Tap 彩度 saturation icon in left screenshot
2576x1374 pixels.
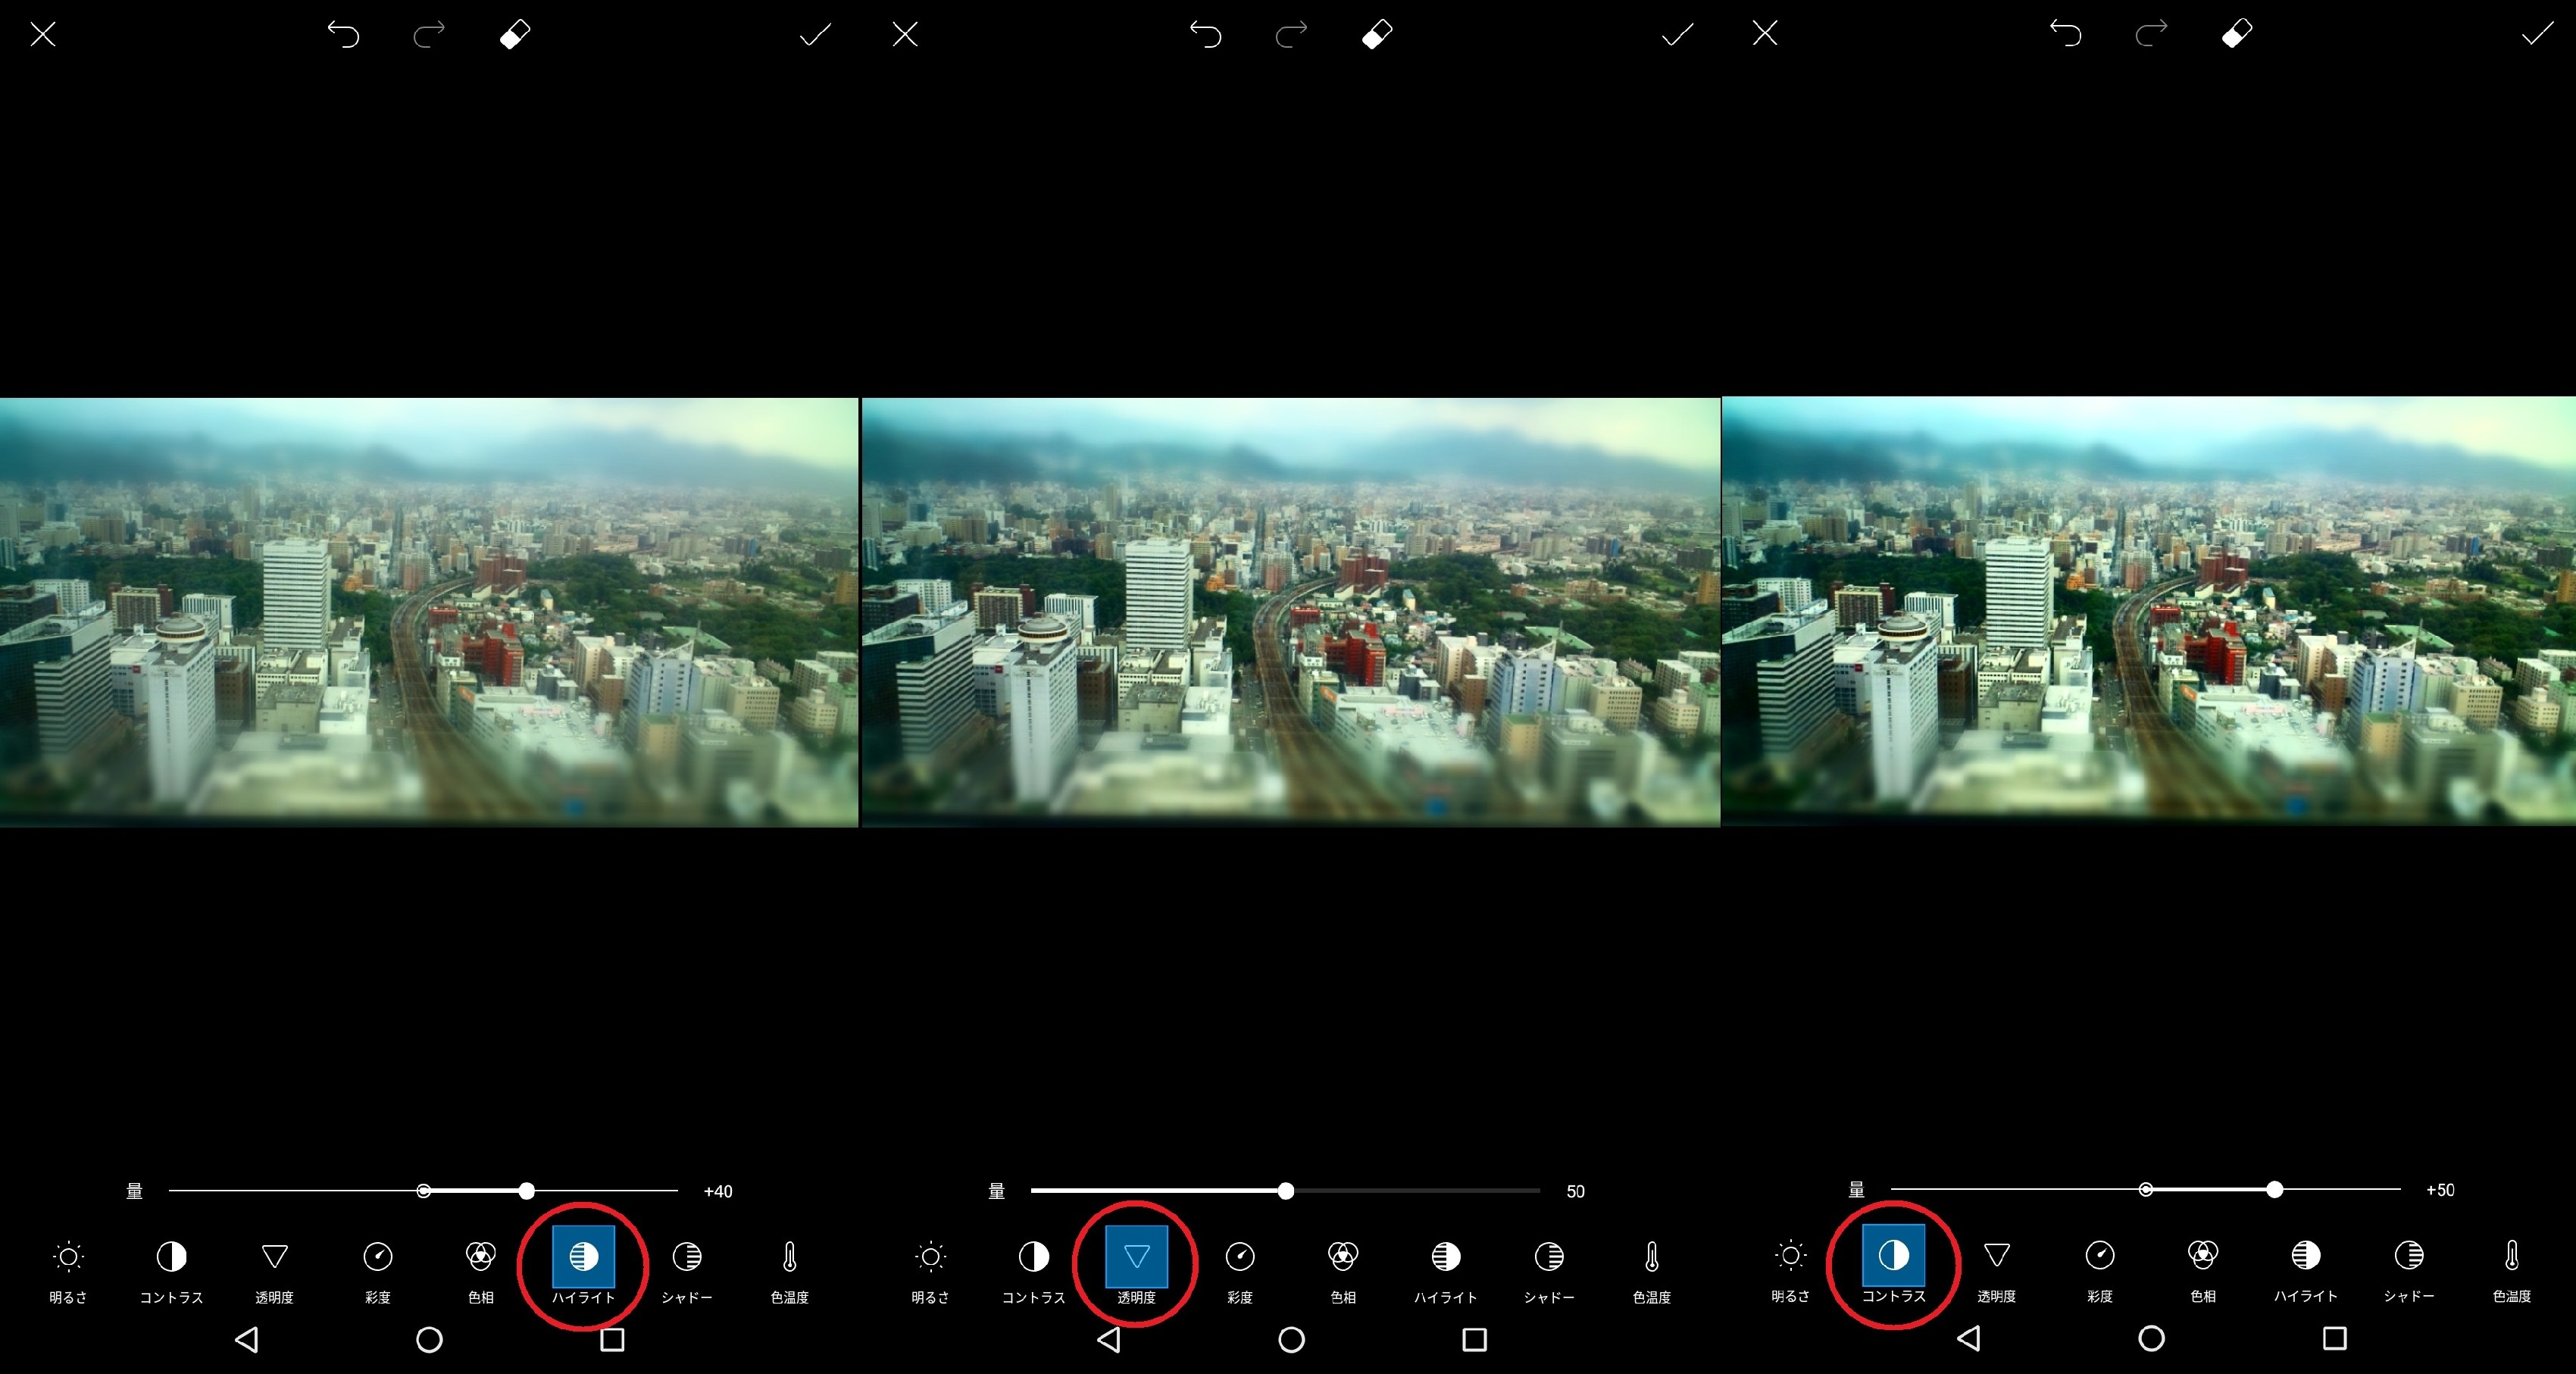click(x=377, y=1257)
